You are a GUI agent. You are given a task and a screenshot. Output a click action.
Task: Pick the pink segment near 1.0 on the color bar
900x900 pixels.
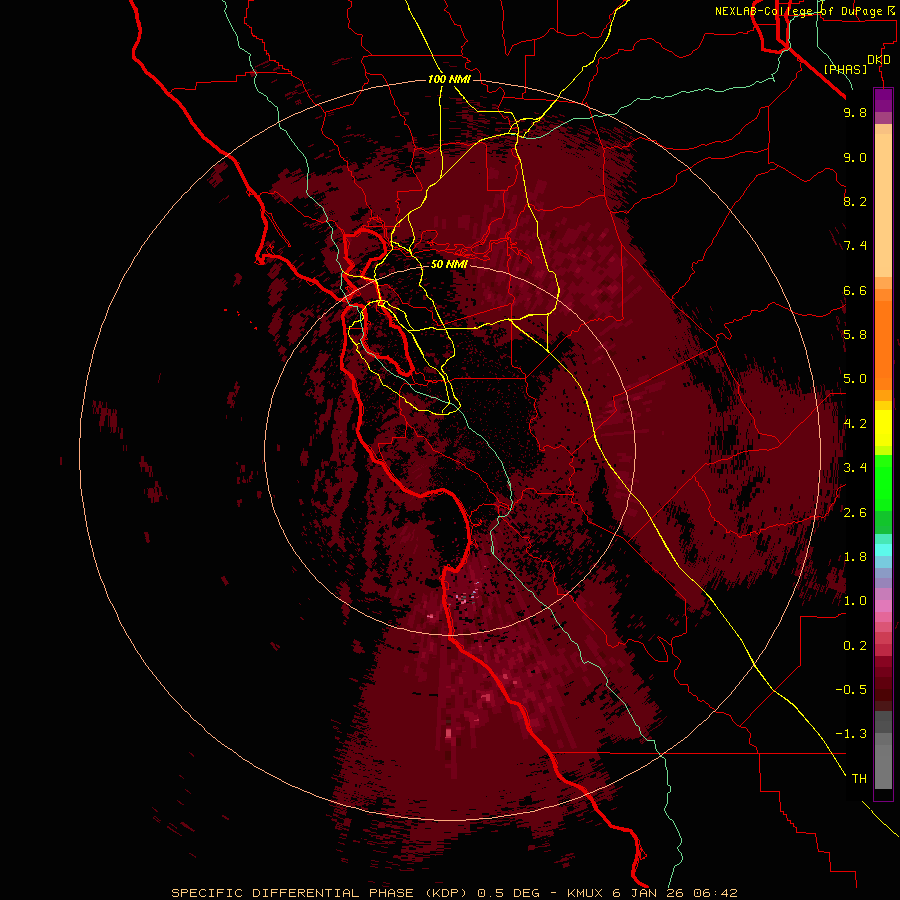(883, 606)
